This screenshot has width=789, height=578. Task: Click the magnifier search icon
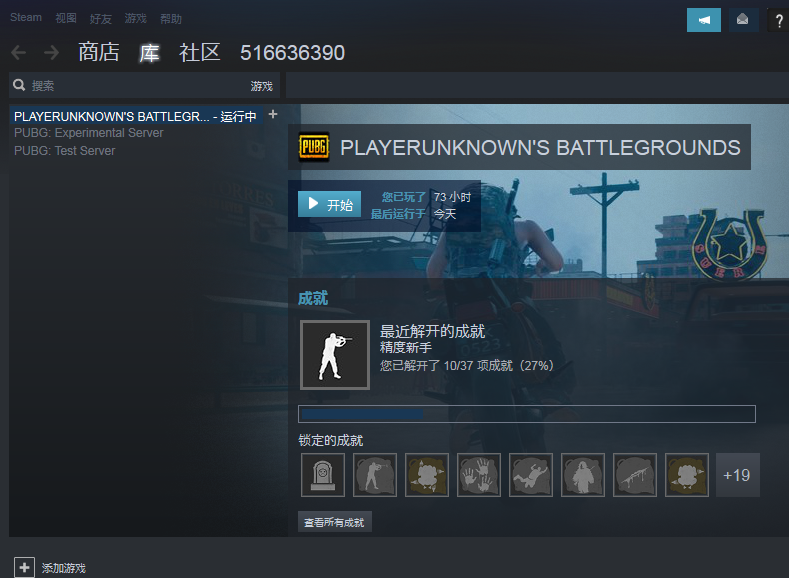[x=19, y=85]
